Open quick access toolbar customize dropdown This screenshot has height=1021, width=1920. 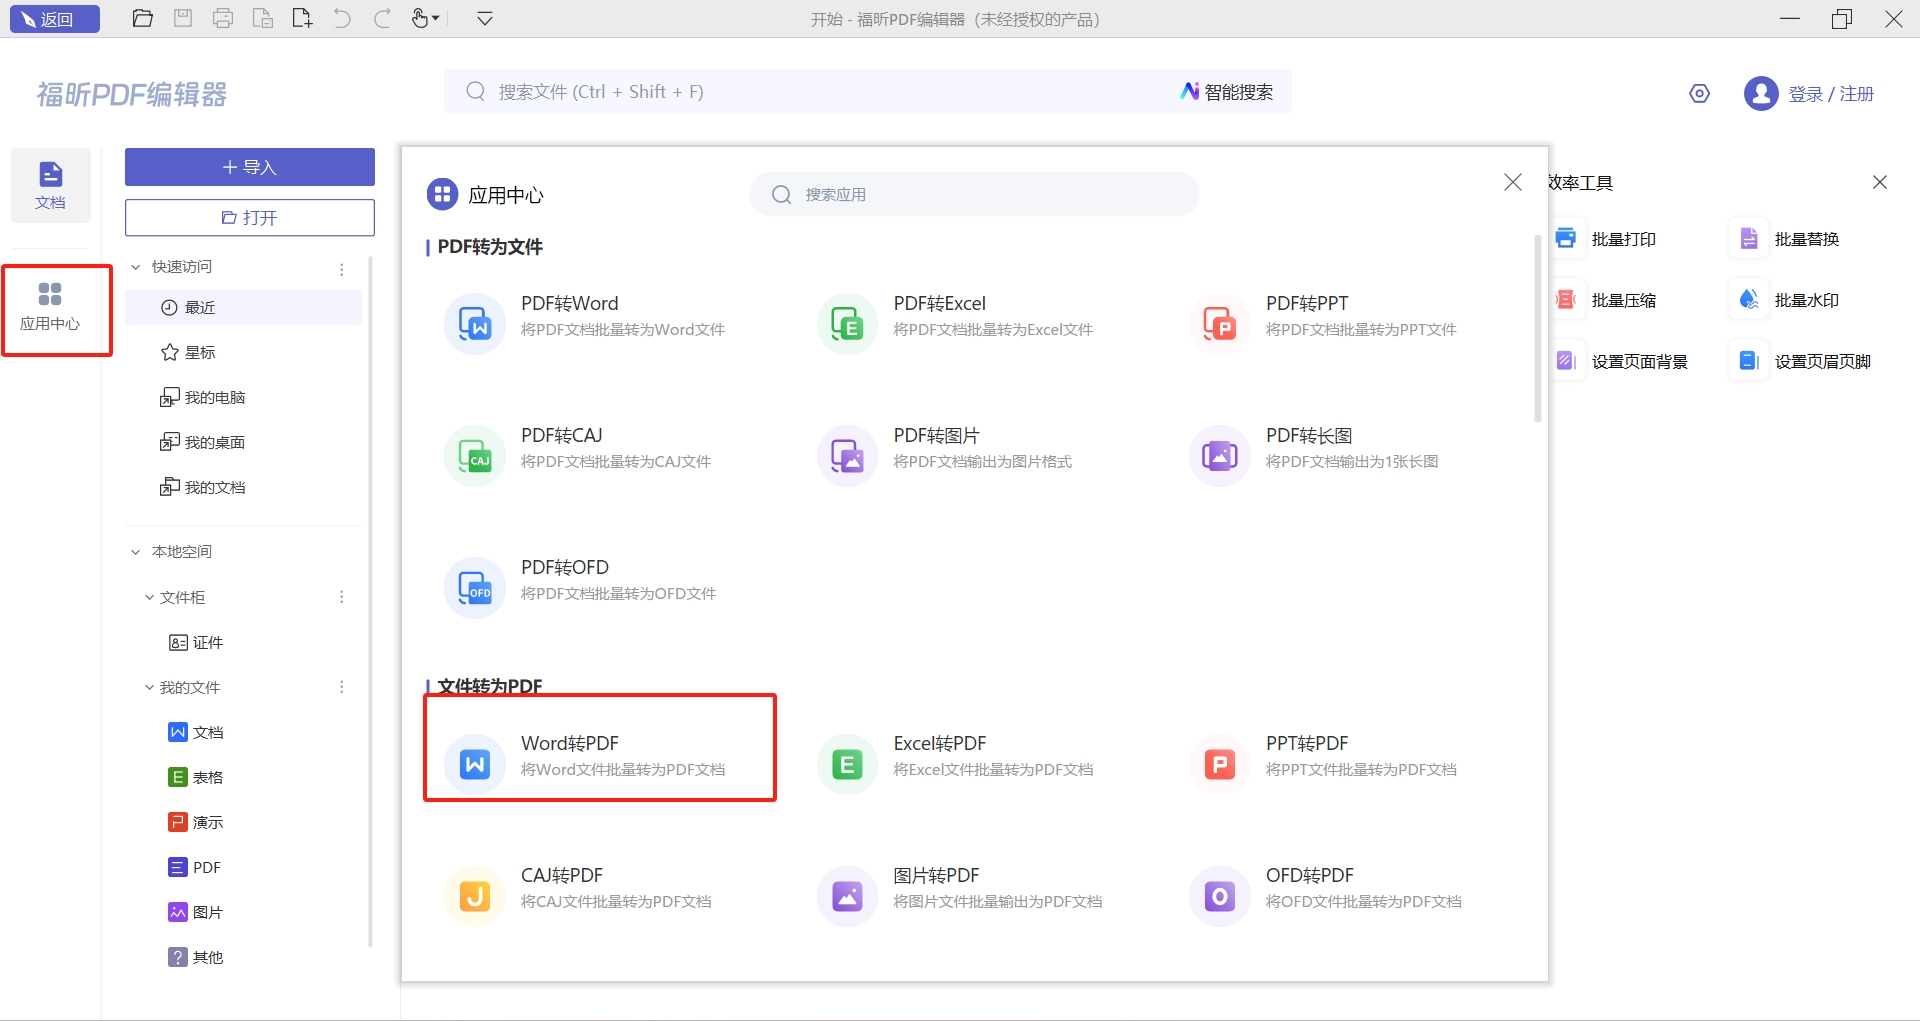(485, 19)
